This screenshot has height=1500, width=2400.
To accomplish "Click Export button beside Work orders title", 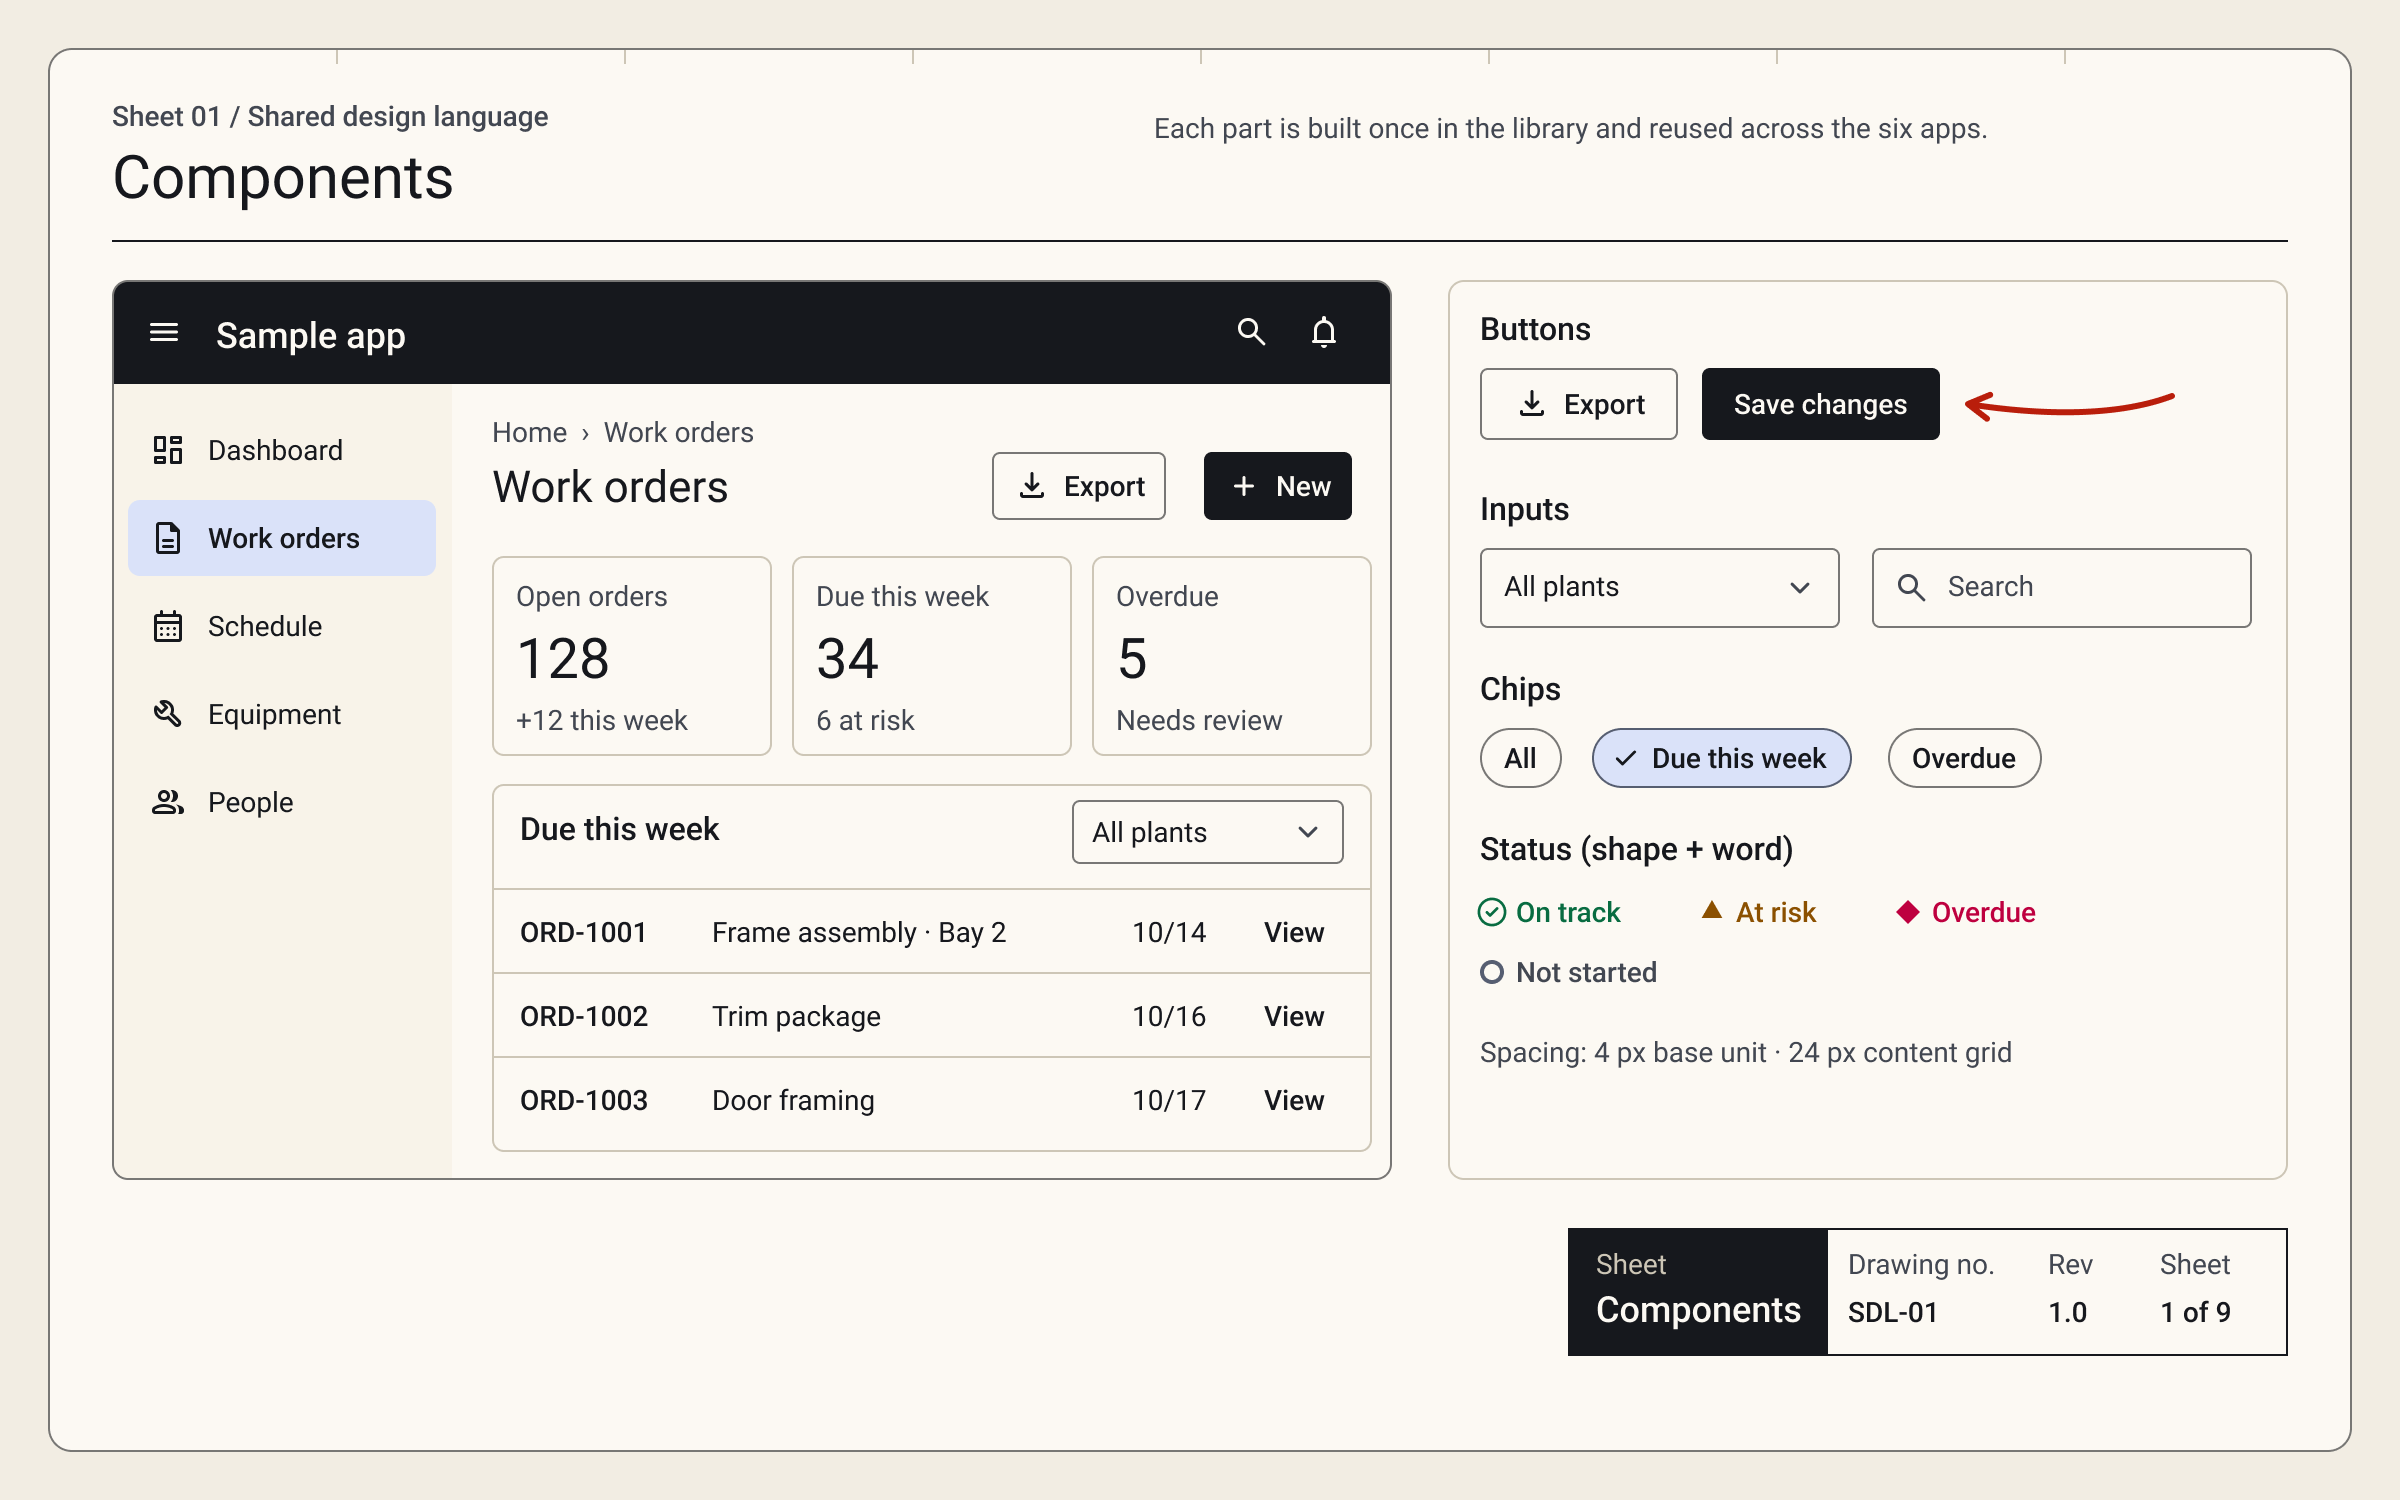I will (1078, 486).
